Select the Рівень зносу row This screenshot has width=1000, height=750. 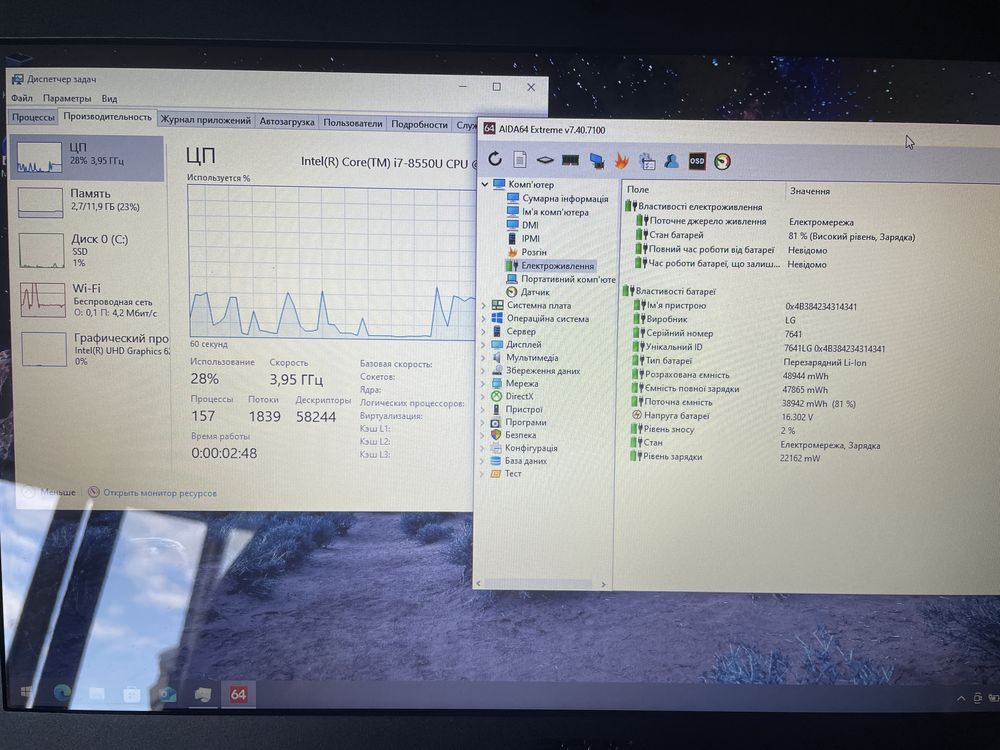(713, 430)
